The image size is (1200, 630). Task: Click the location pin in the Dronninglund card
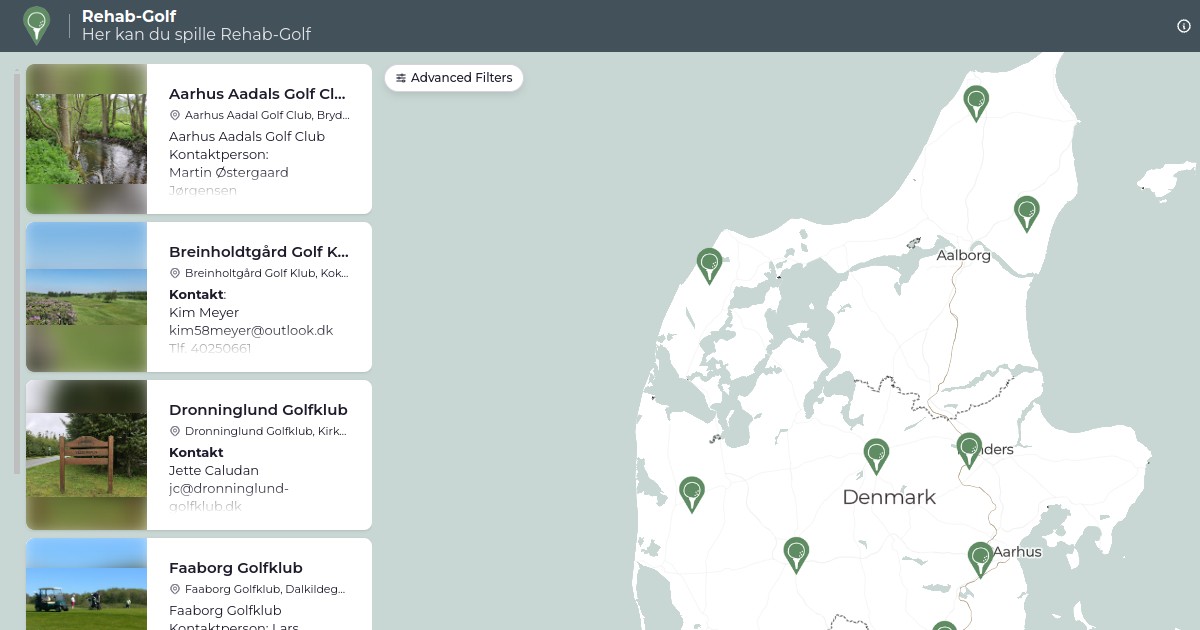pos(175,431)
